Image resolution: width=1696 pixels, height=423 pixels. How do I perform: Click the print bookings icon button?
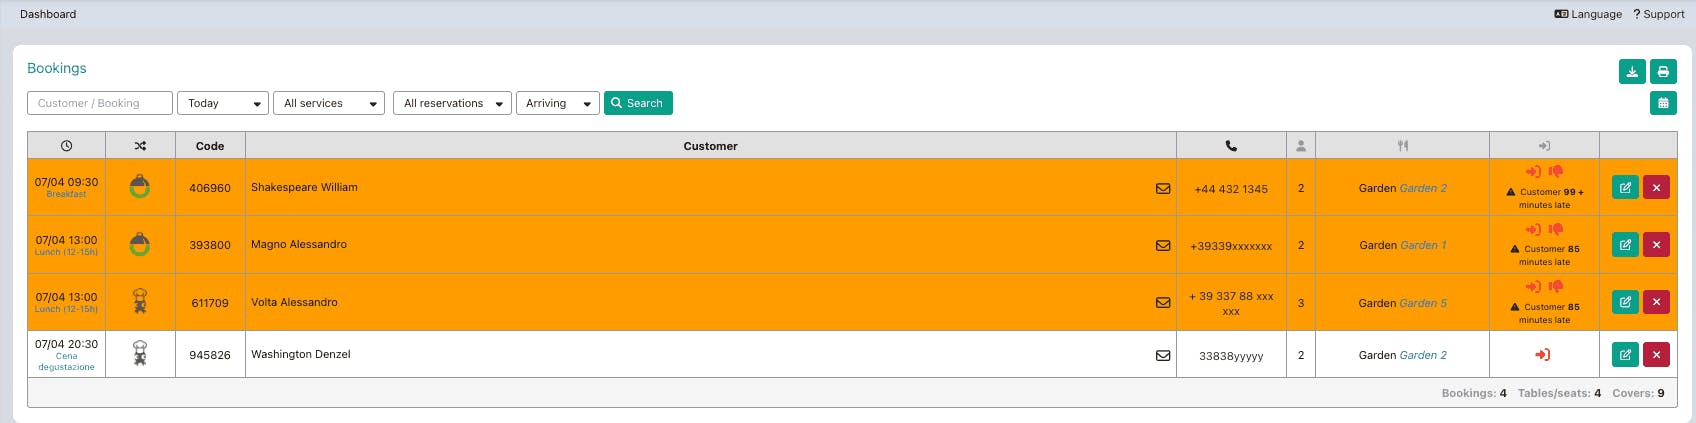1663,72
